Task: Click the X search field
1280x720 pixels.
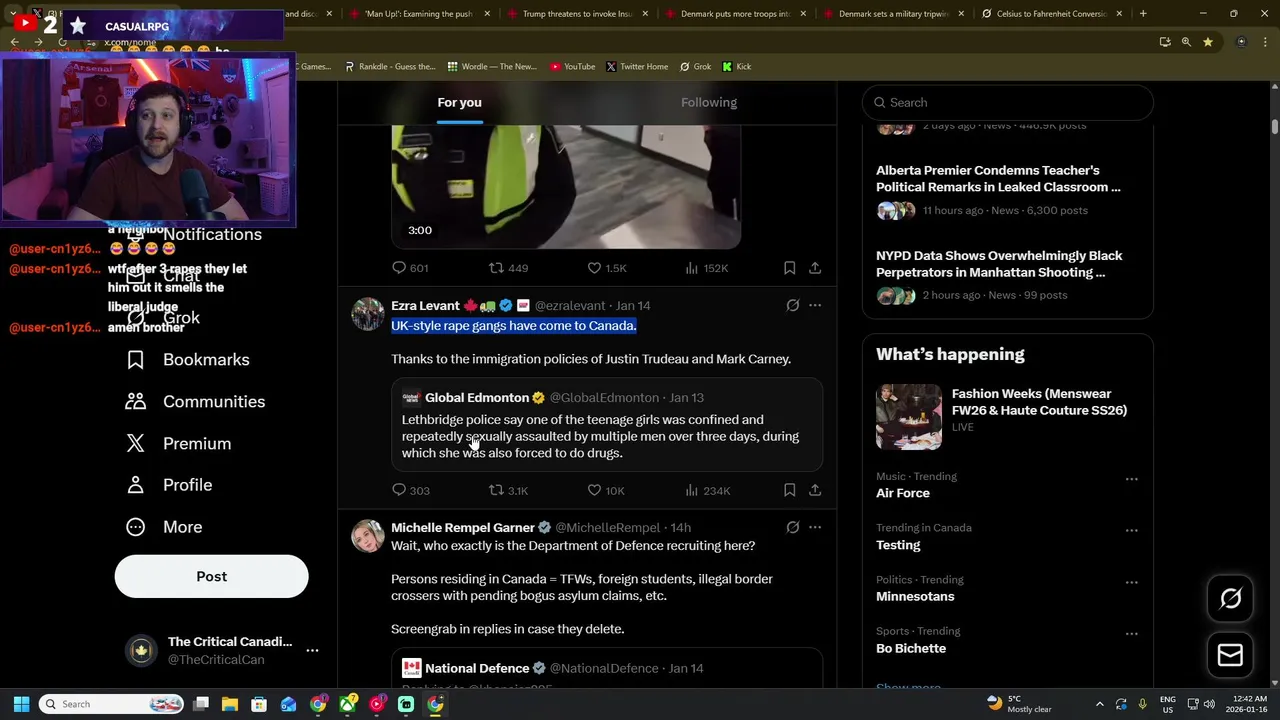Action: [1008, 102]
